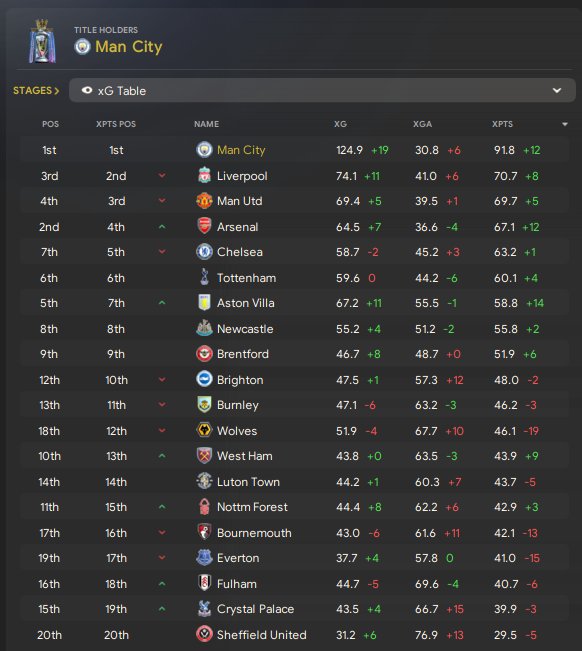
Task: Click the Crystal Palace club crest
Action: (204, 609)
